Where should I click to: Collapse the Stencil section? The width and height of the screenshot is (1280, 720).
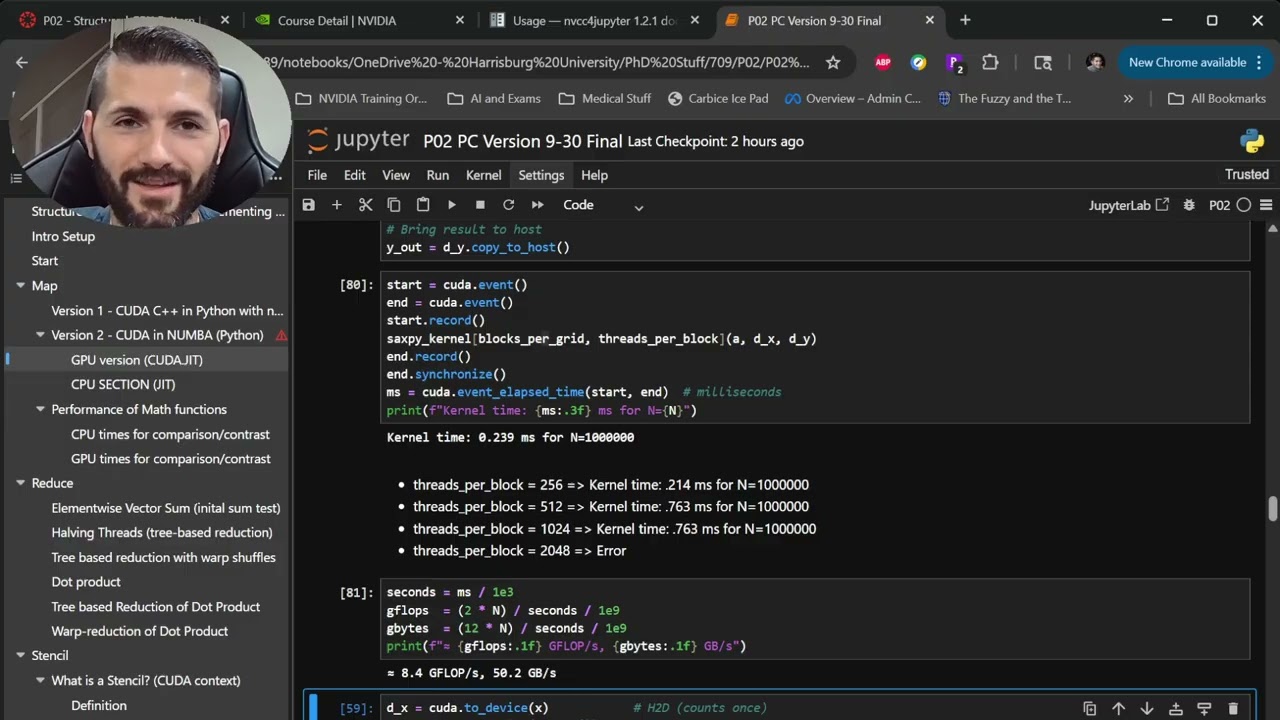(20, 656)
